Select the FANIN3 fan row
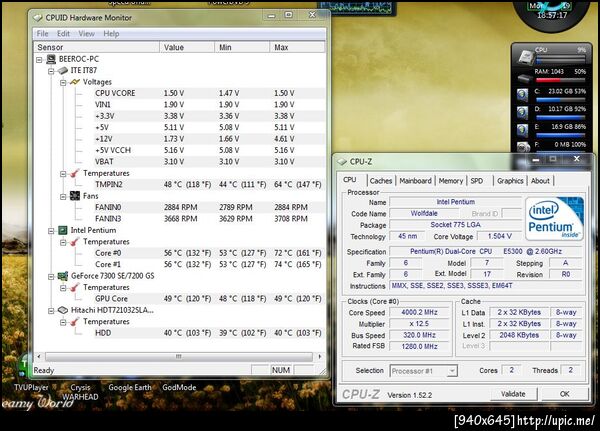The width and height of the screenshot is (600, 431). click(x=210, y=219)
